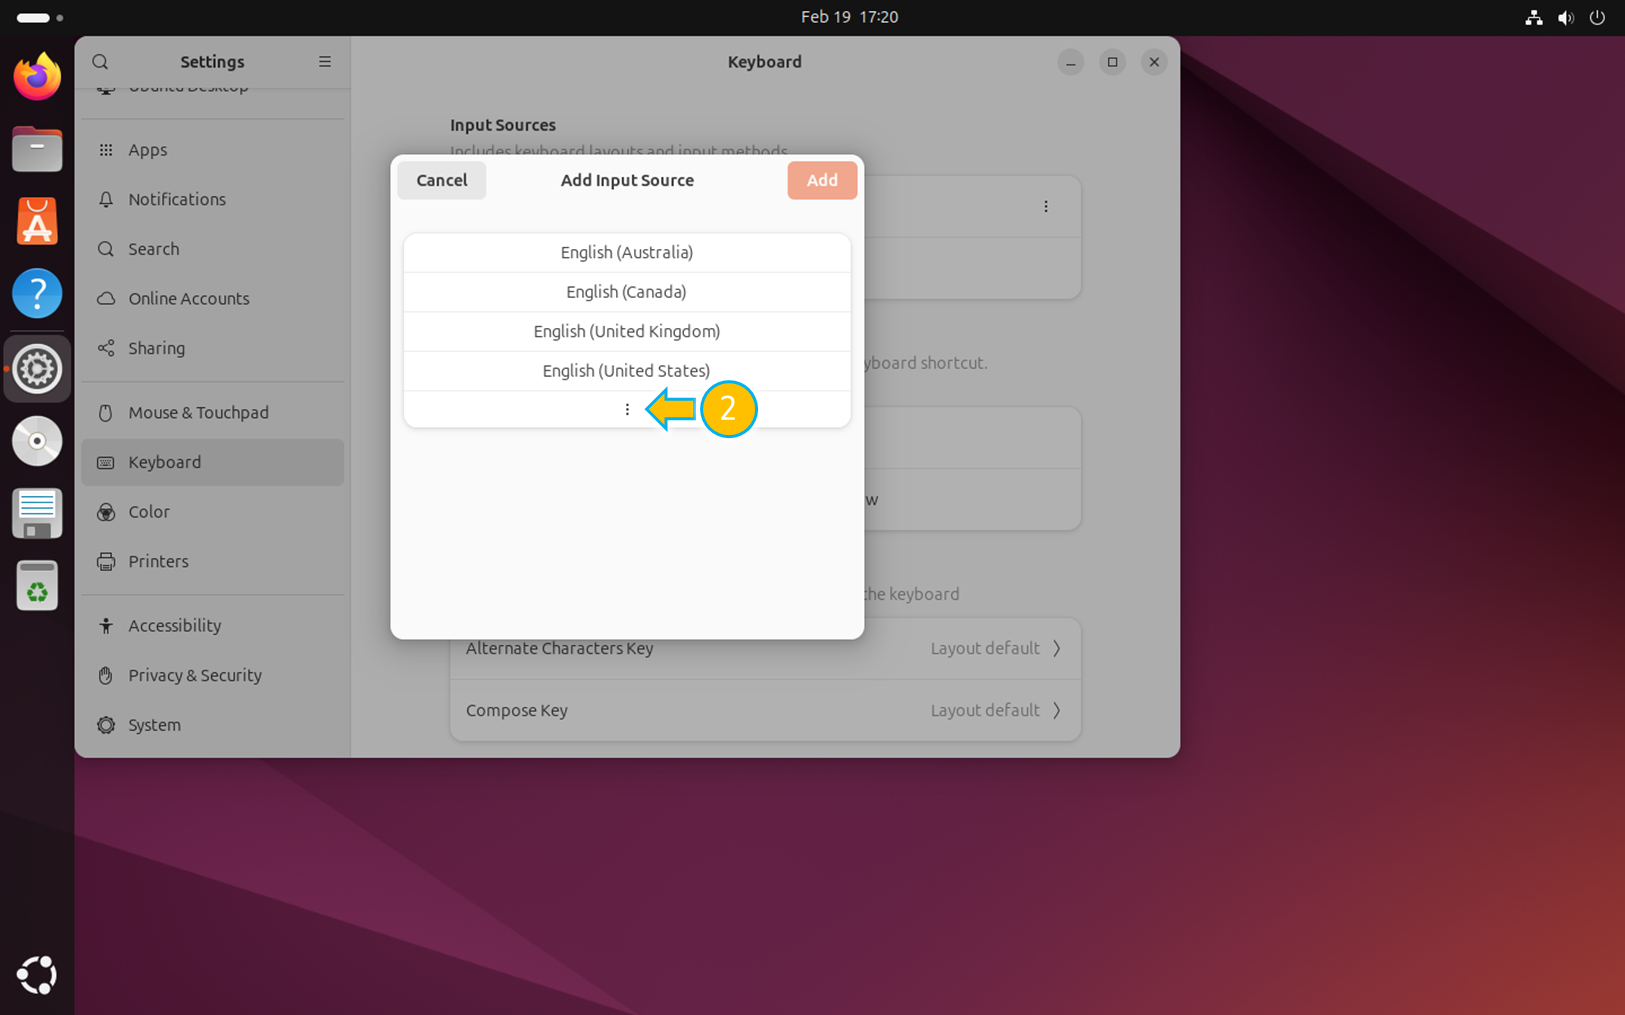The width and height of the screenshot is (1625, 1015).
Task: Open Color settings
Action: pos(213,512)
